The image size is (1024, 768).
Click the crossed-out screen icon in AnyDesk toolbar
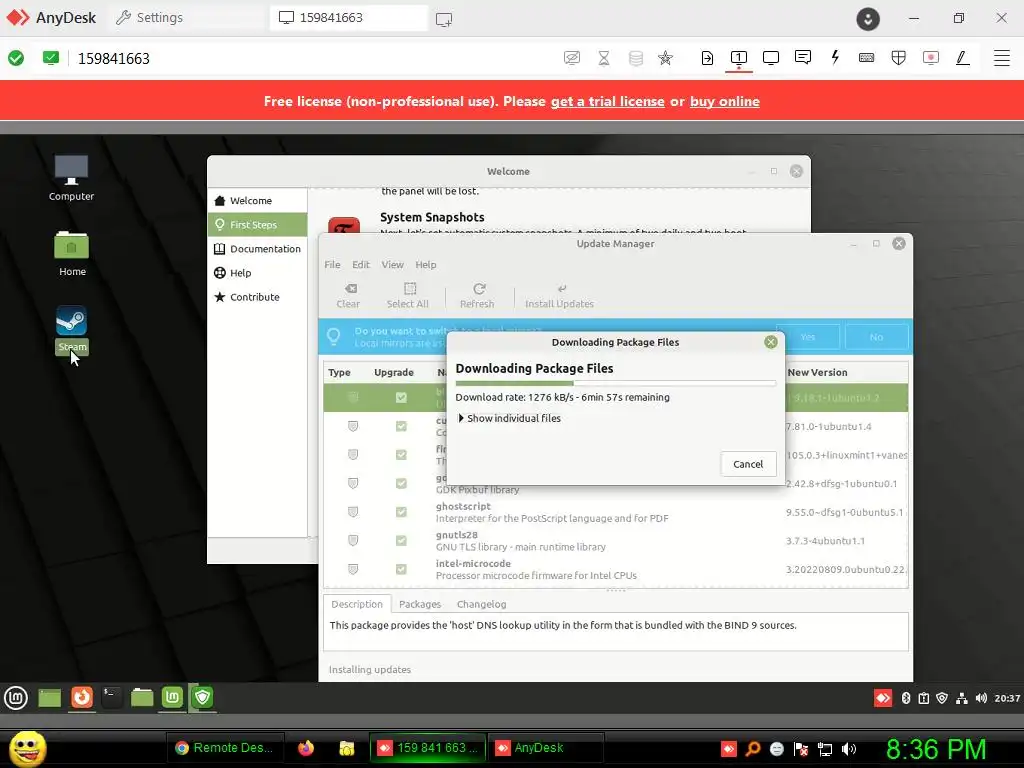[x=571, y=57]
